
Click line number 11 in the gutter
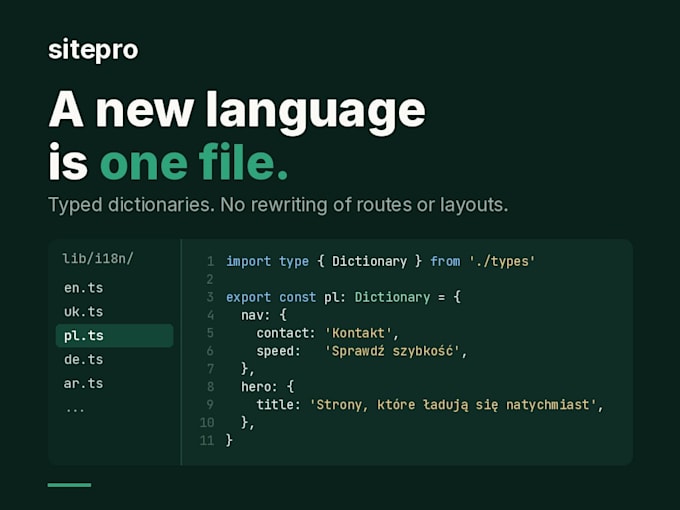tap(207, 441)
